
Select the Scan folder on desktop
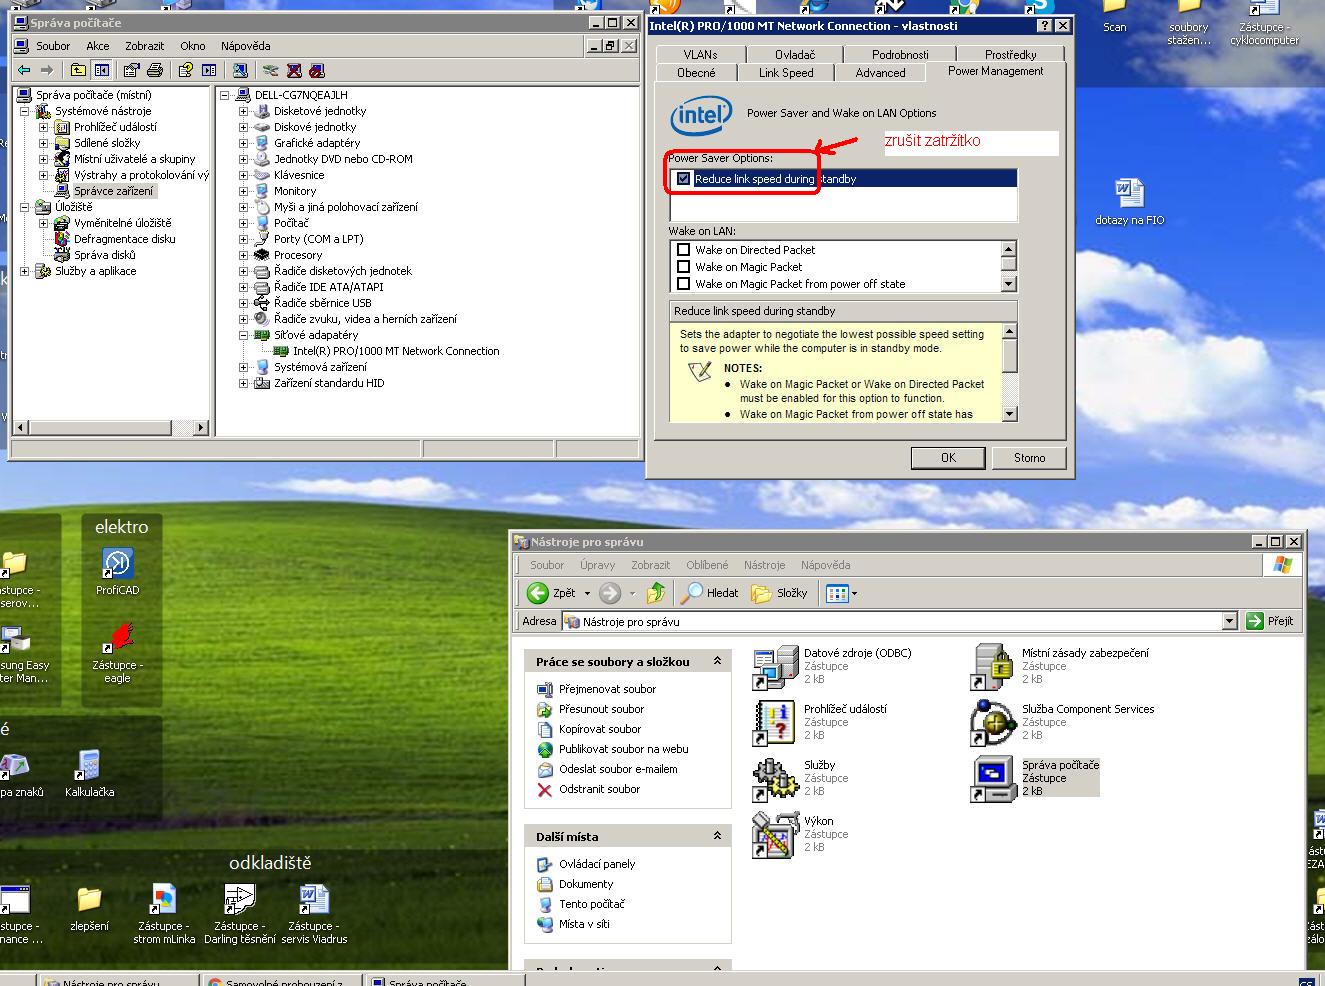pos(1114,8)
